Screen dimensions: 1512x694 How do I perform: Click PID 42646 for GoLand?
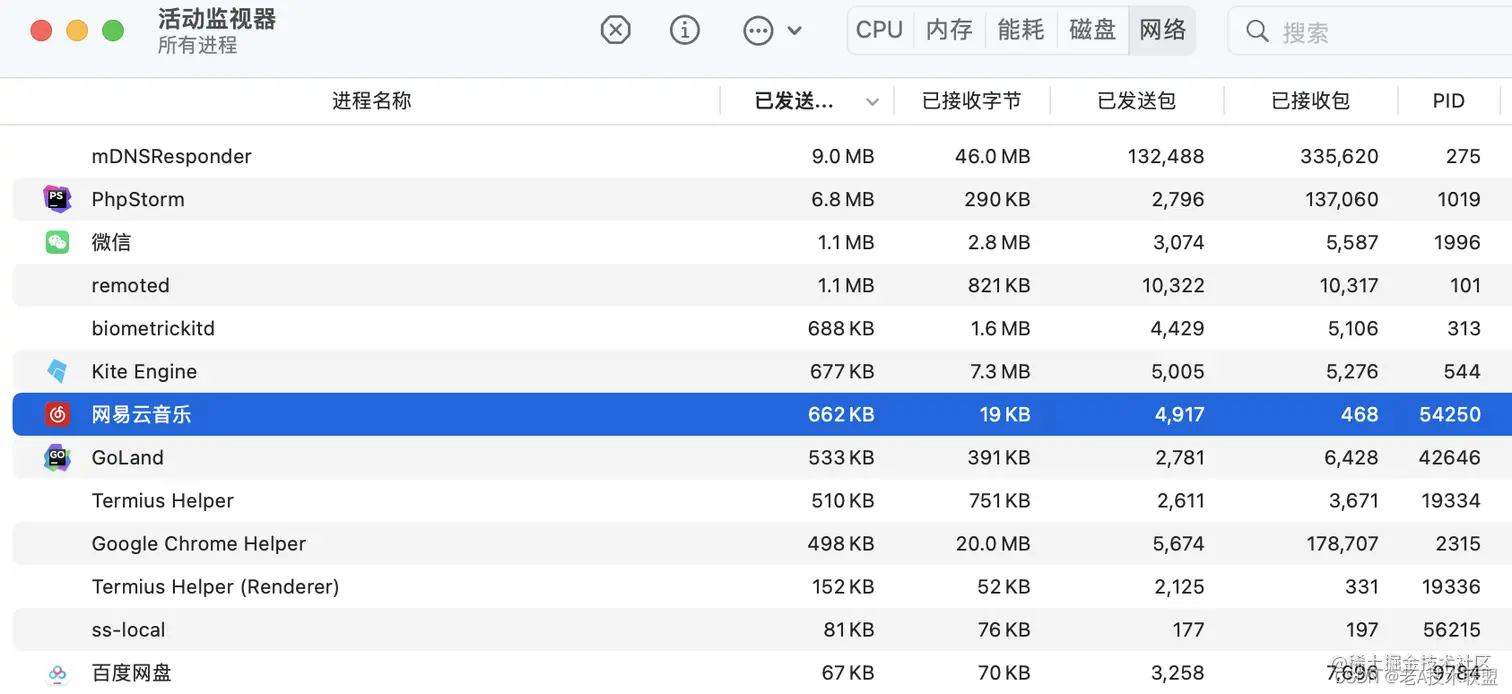[x=1450, y=457]
